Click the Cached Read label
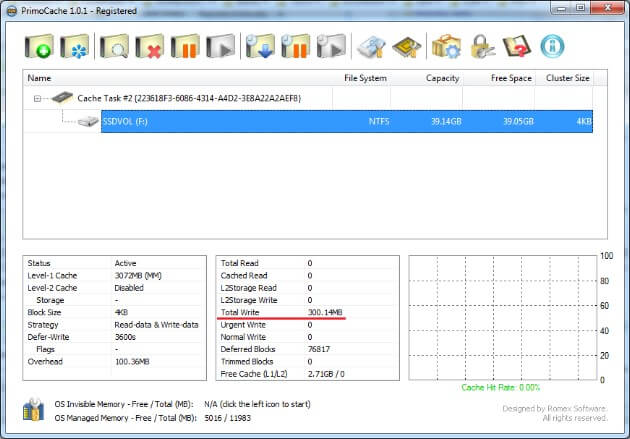This screenshot has height=439, width=630. click(x=244, y=276)
